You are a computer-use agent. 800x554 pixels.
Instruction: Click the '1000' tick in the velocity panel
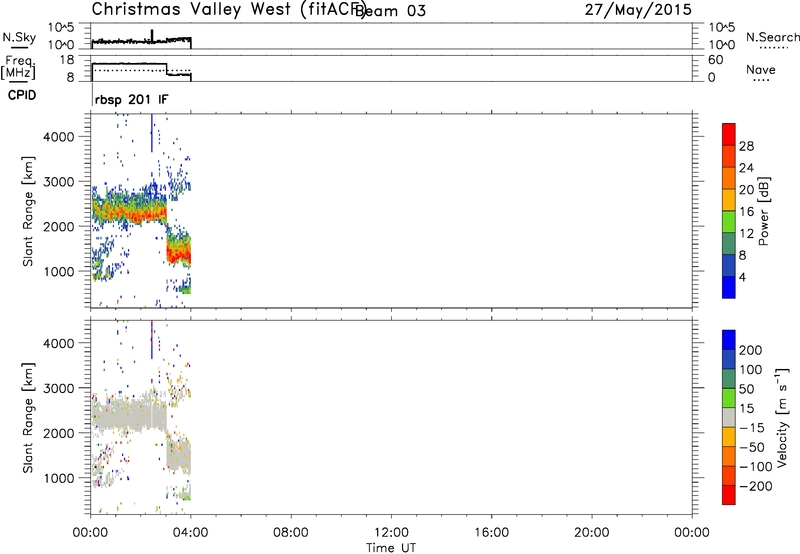(59, 478)
